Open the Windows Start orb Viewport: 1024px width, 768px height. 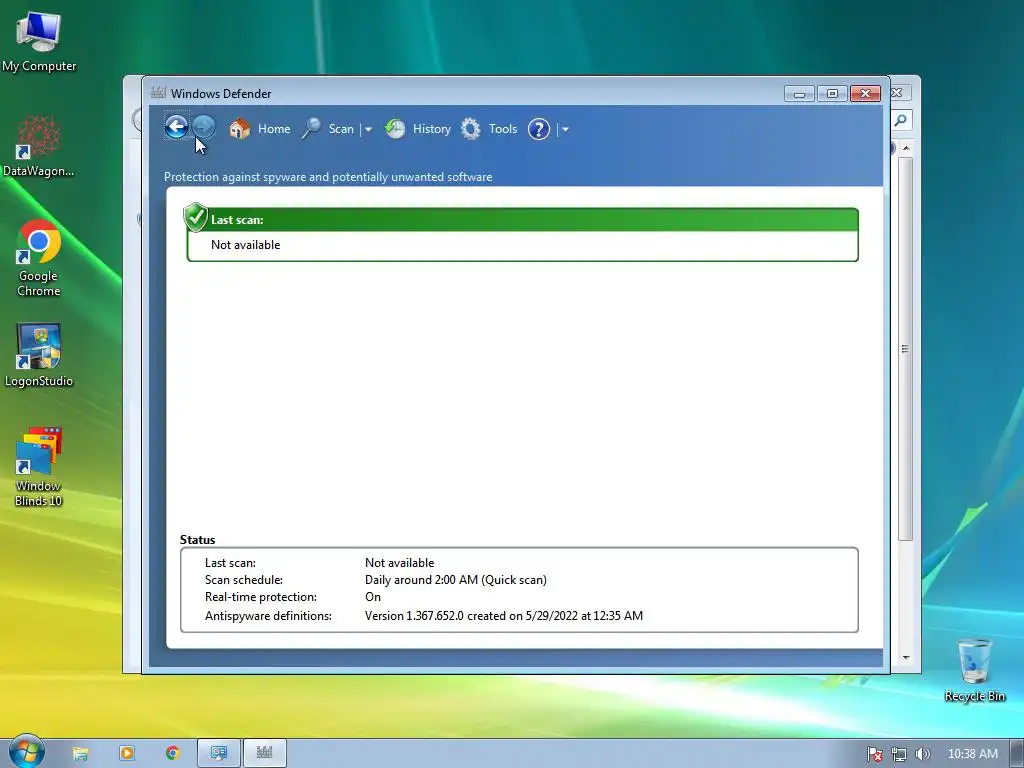(26, 752)
